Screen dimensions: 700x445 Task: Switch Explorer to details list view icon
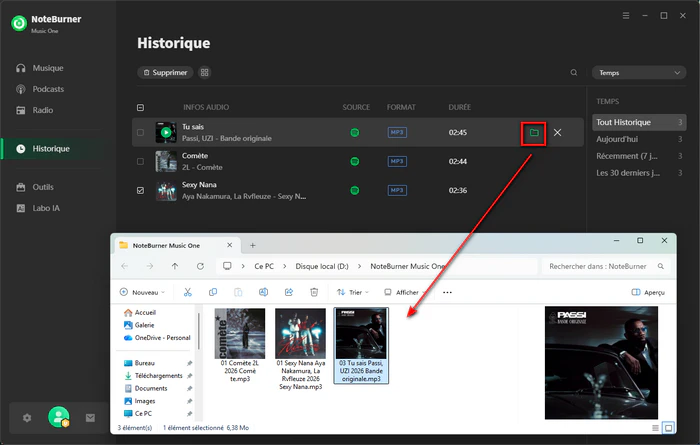pos(655,428)
